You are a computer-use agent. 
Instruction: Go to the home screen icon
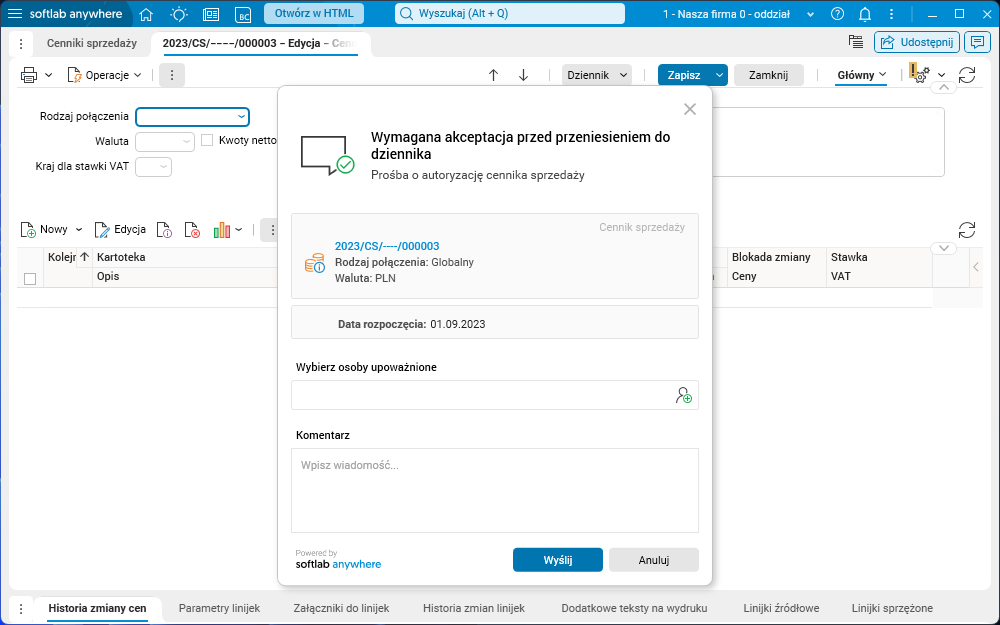click(146, 14)
